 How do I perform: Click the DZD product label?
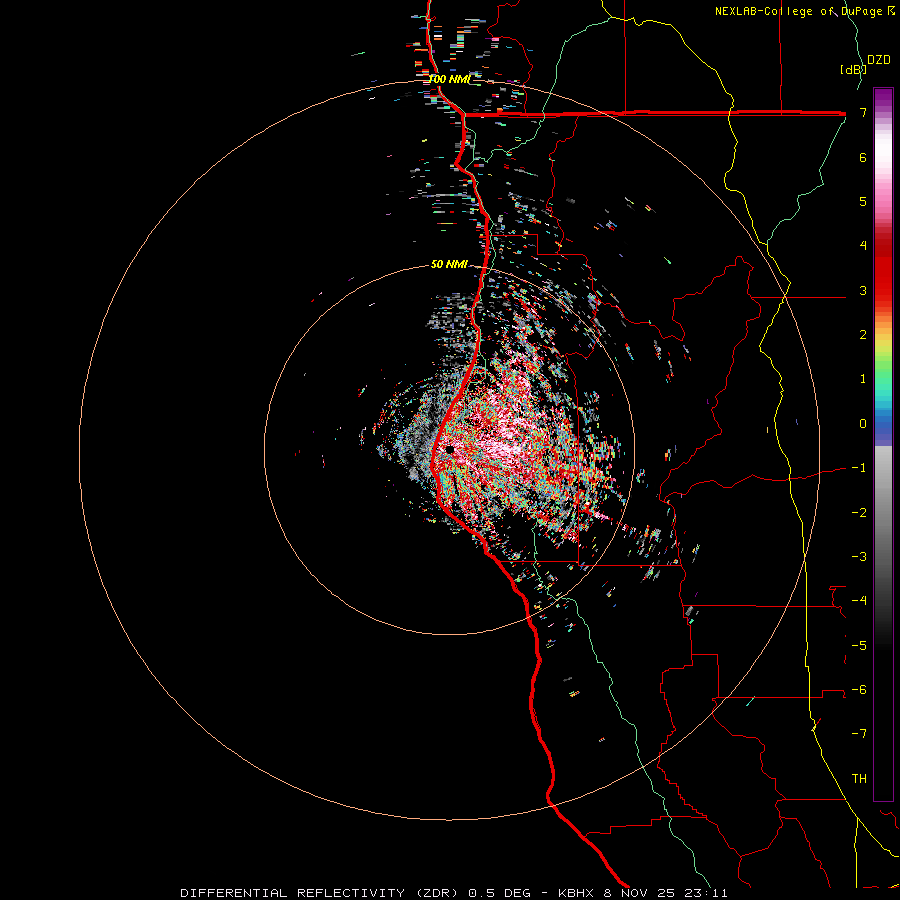coord(879,60)
